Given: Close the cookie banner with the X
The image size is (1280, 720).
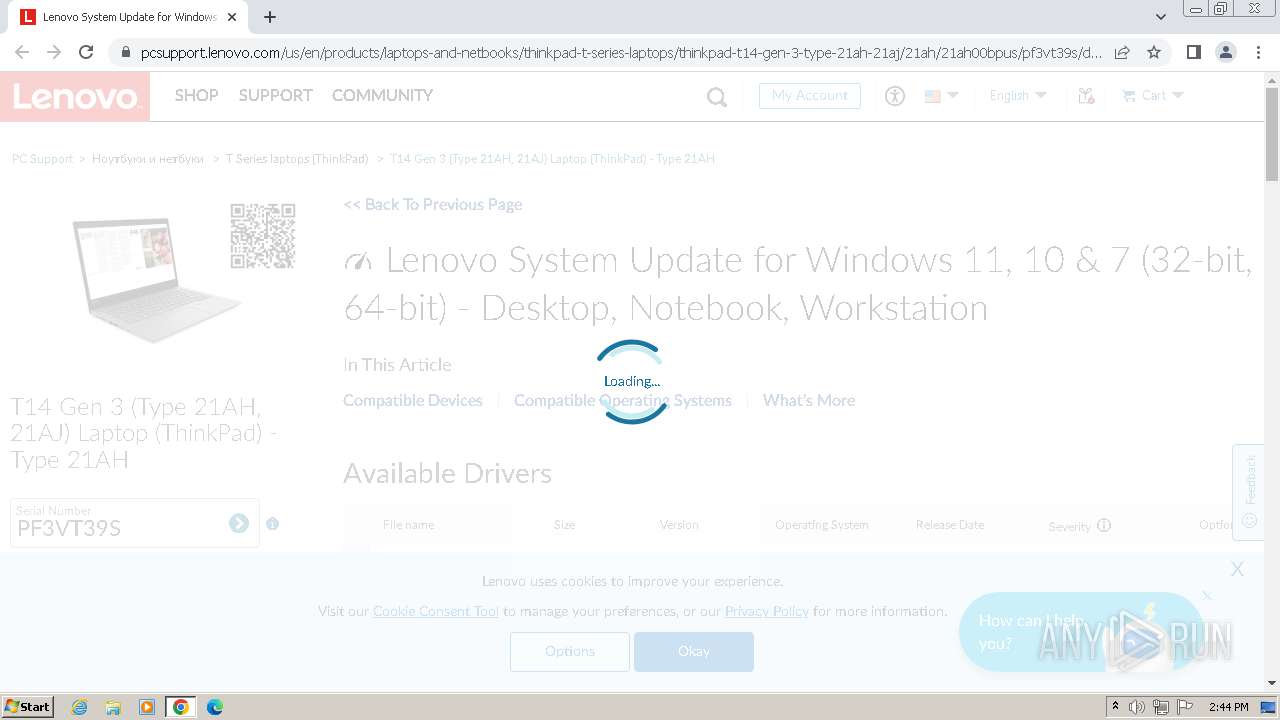Looking at the screenshot, I should click(x=1237, y=569).
